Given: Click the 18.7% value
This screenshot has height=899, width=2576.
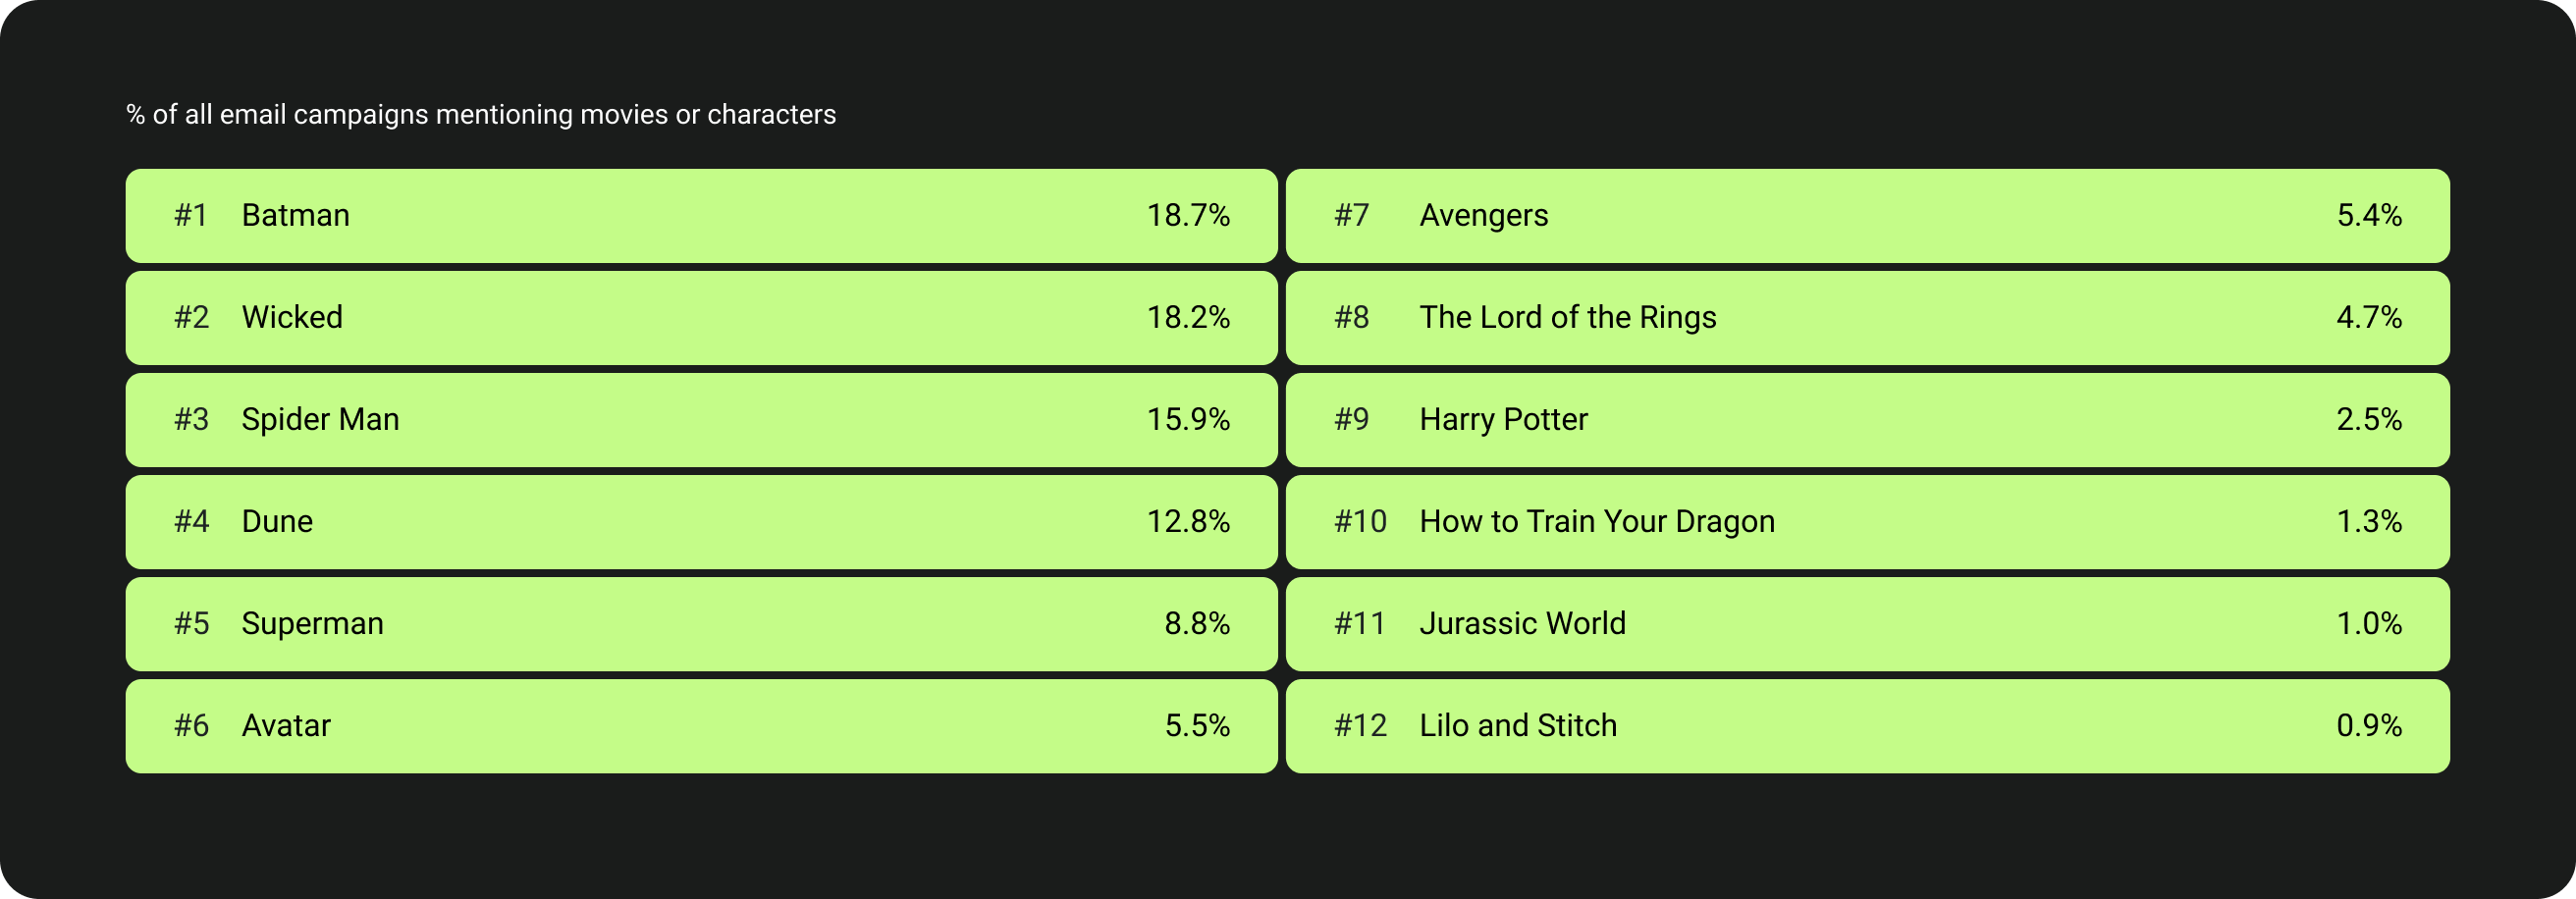Looking at the screenshot, I should [x=1188, y=216].
